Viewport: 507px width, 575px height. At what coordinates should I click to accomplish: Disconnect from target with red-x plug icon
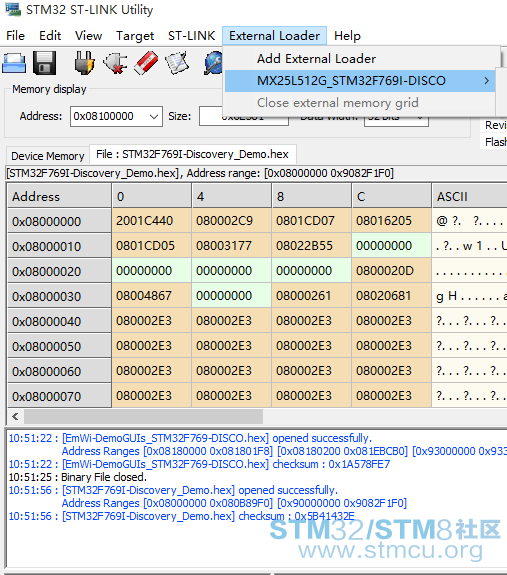click(x=115, y=63)
